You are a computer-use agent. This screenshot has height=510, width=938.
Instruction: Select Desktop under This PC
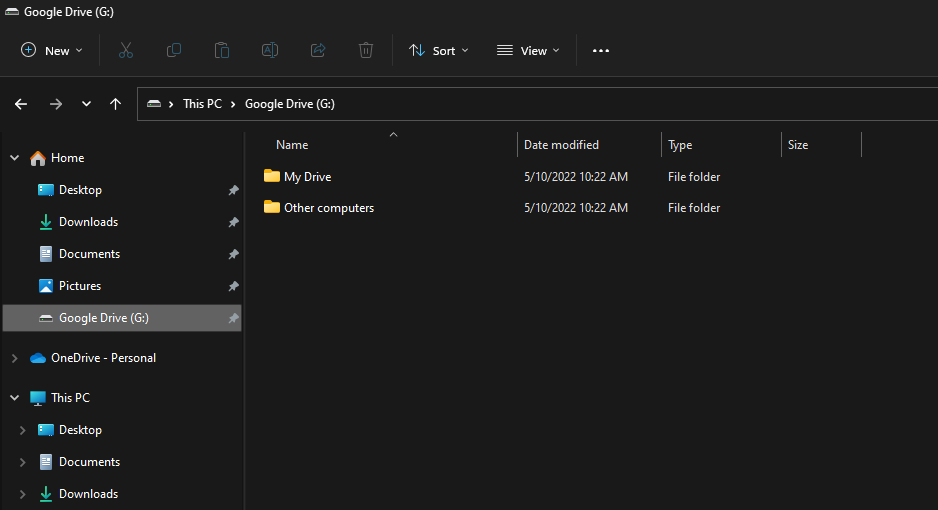[x=80, y=430]
